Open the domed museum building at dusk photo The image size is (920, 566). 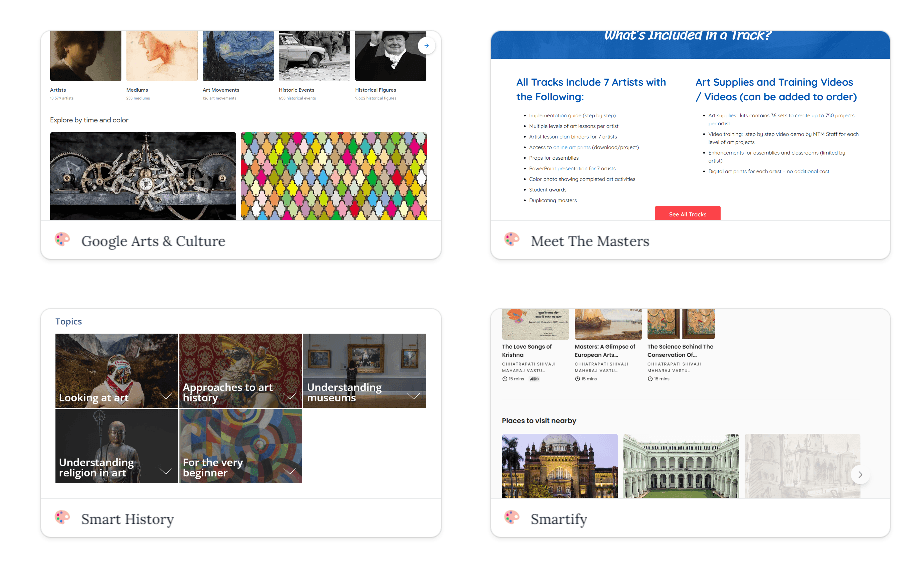[560, 466]
